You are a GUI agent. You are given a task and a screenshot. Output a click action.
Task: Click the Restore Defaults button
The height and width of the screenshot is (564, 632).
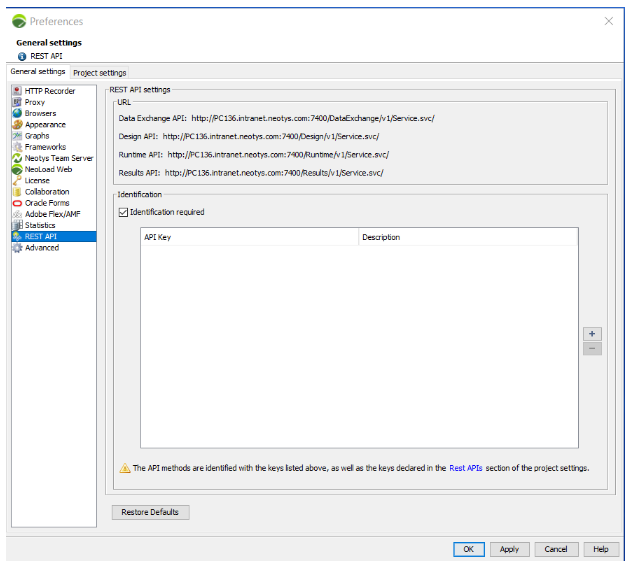(x=150, y=512)
